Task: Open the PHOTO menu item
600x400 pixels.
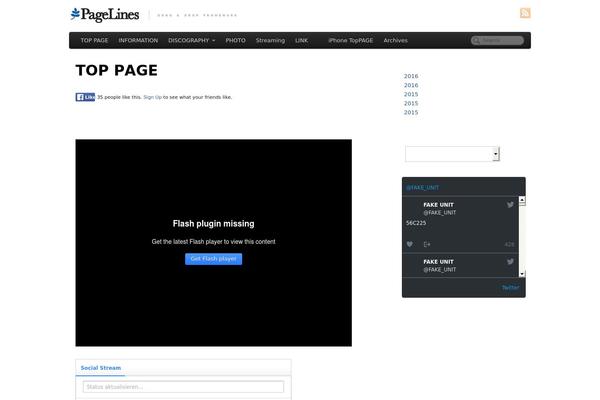Action: pyautogui.click(x=235, y=40)
